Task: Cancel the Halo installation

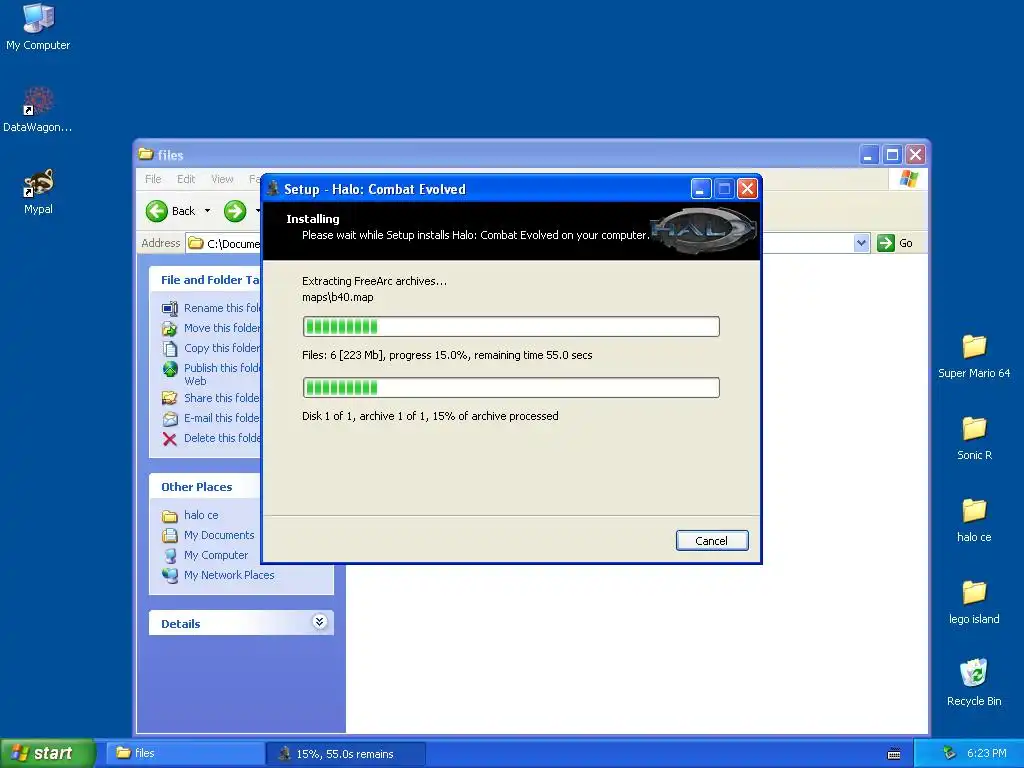Action: coord(712,541)
